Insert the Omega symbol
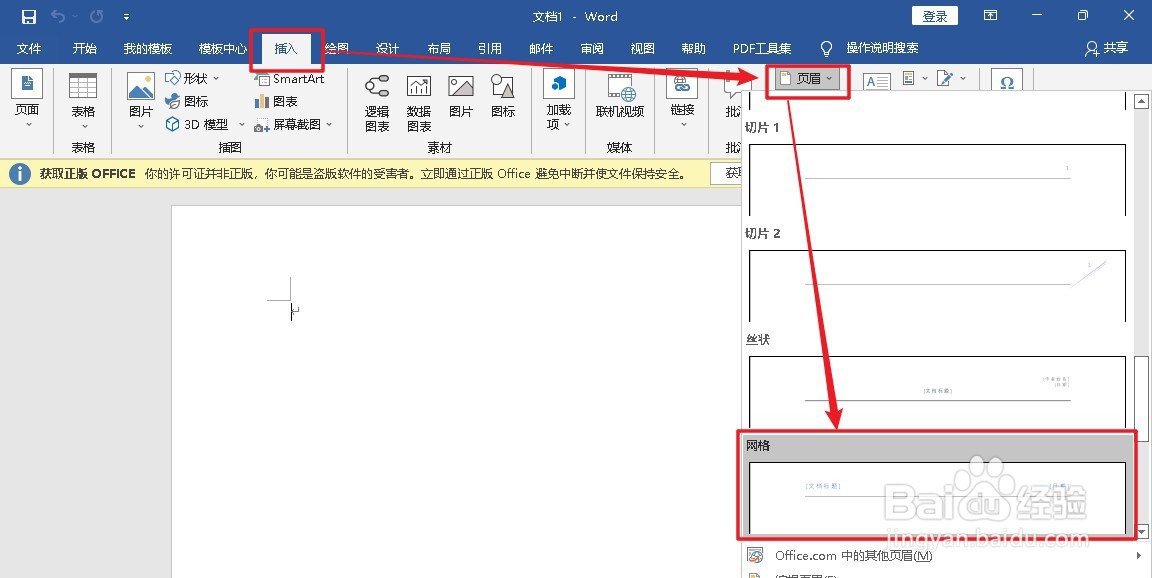 pyautogui.click(x=1007, y=79)
